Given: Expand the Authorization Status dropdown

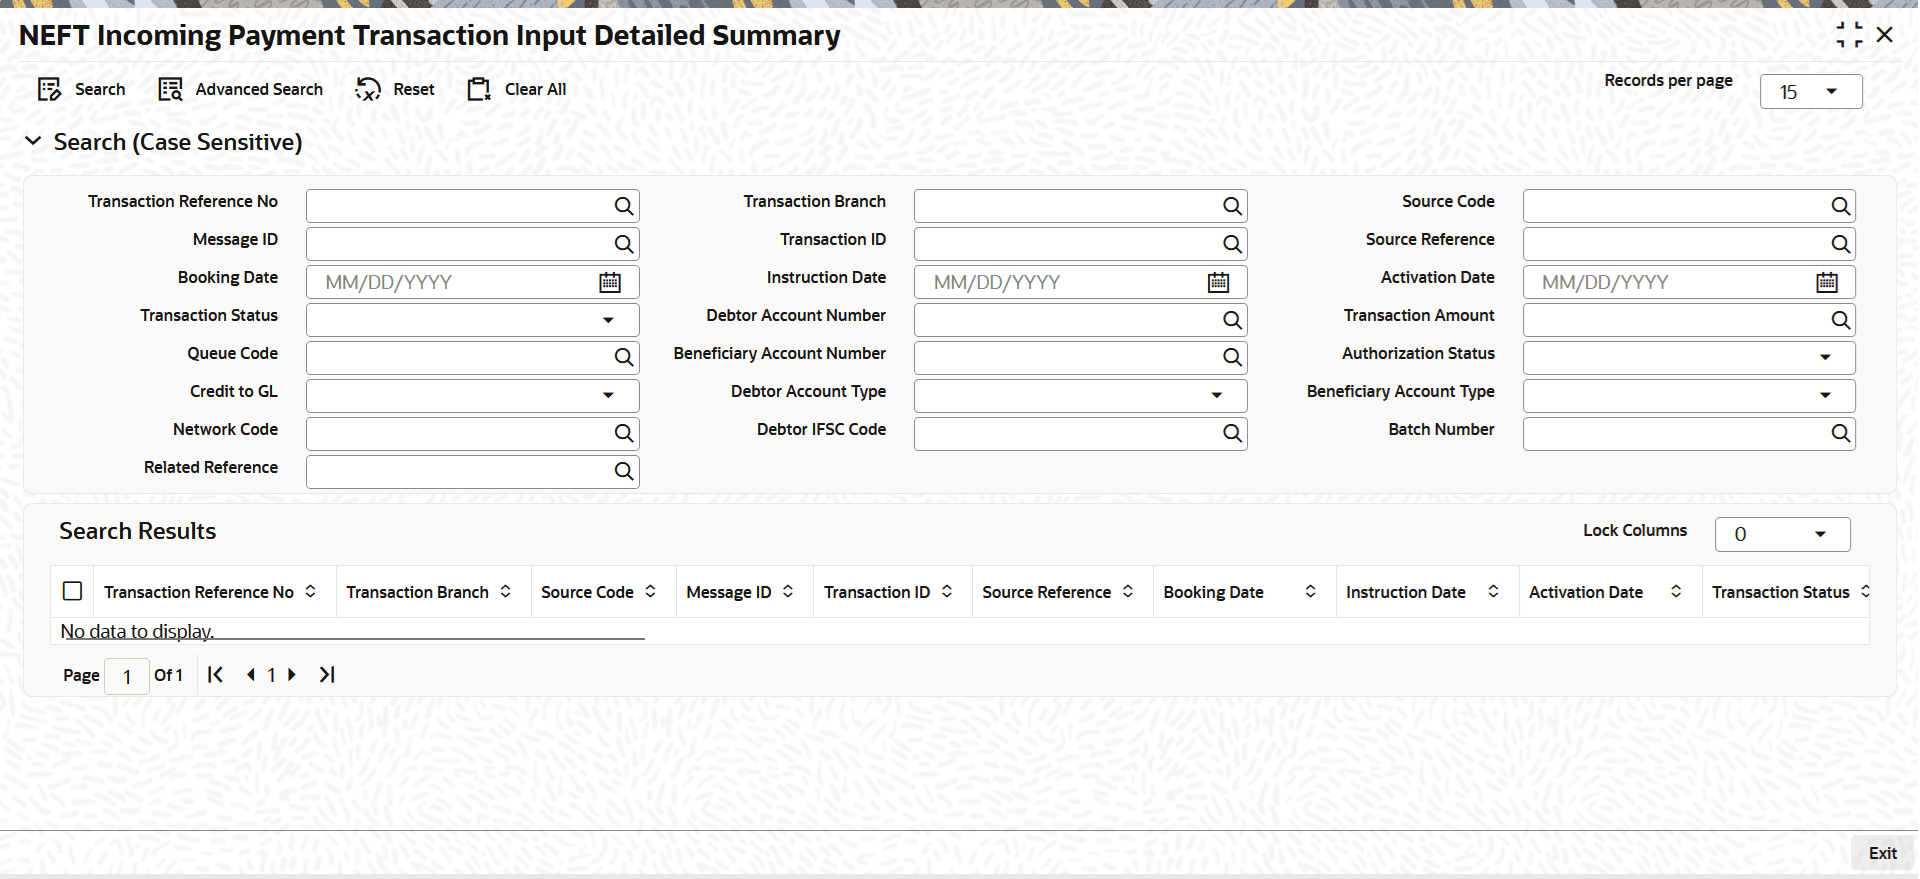Looking at the screenshot, I should point(1825,358).
